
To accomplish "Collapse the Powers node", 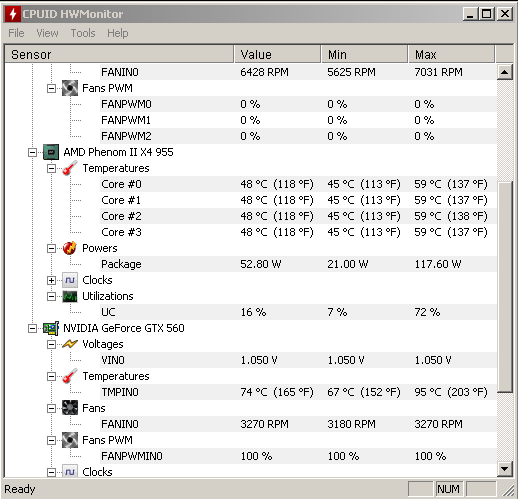I will click(x=51, y=248).
